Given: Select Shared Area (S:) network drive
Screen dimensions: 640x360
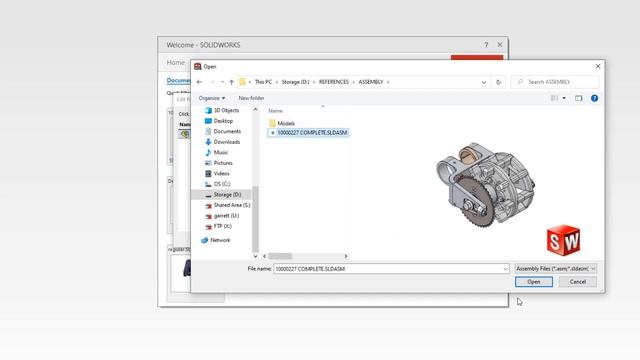Looking at the screenshot, I should [228, 205].
